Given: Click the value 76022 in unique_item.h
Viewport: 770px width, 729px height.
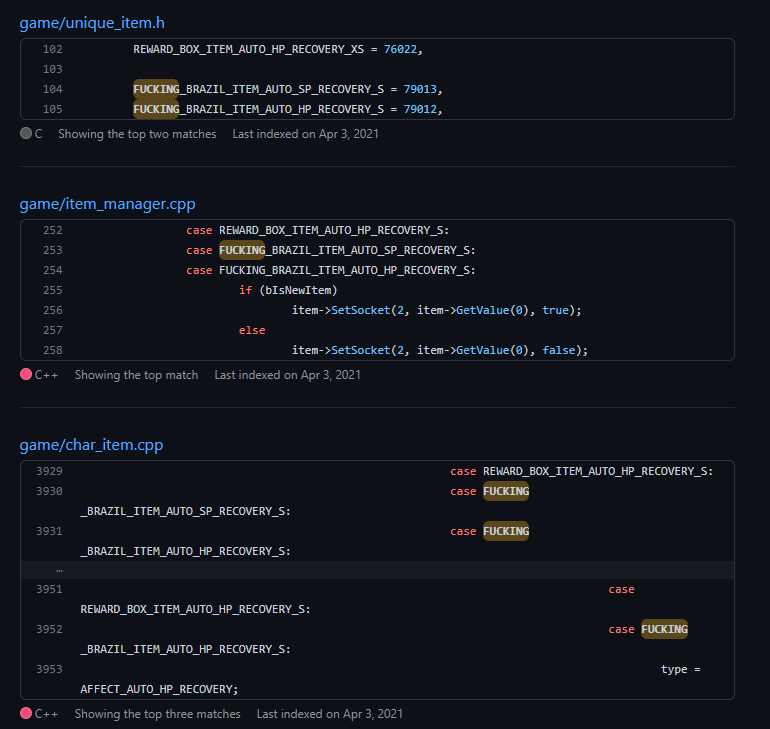Looking at the screenshot, I should click(x=400, y=49).
